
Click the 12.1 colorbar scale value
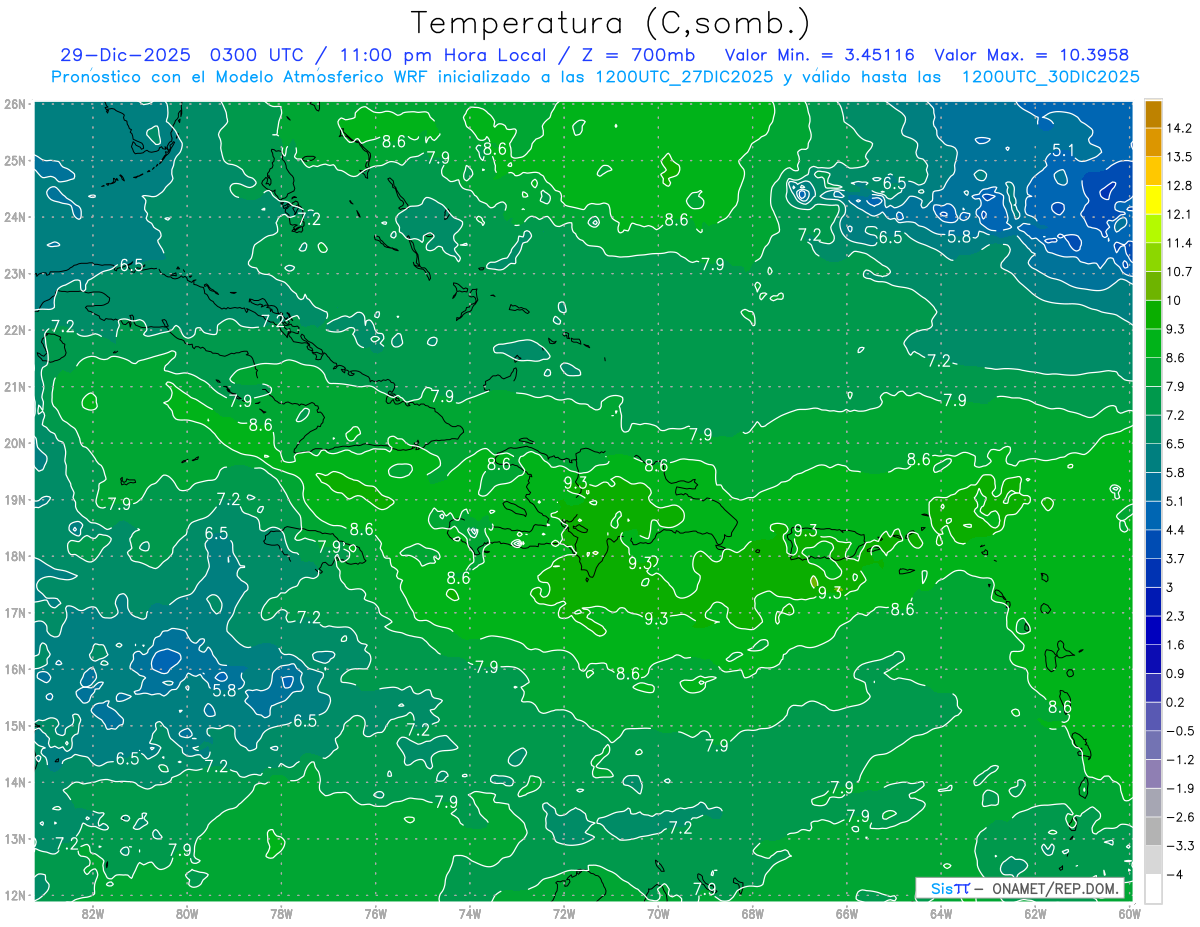[x=1179, y=214]
